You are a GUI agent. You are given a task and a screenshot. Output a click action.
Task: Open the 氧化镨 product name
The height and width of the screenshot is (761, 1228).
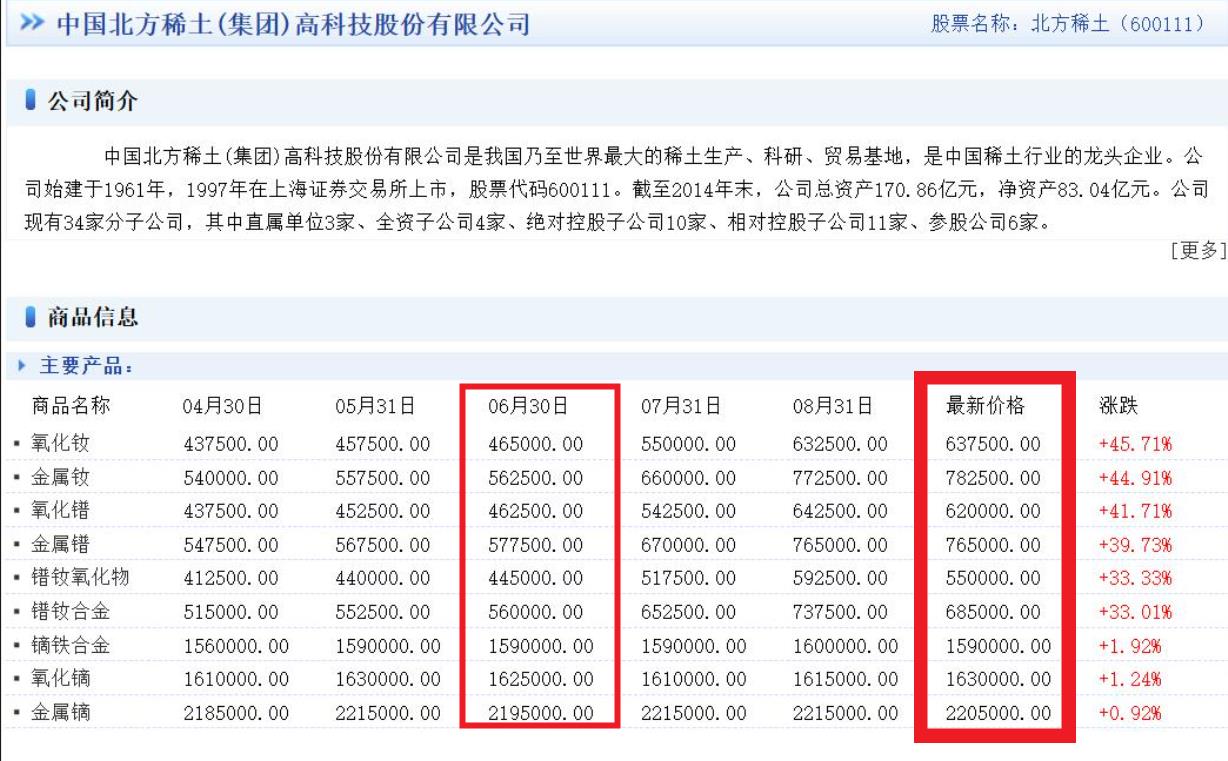(x=61, y=511)
